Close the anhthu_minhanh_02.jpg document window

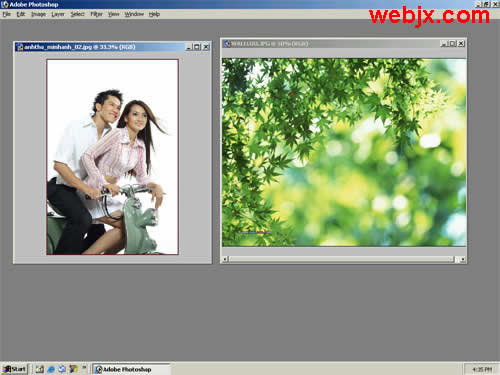click(206, 47)
